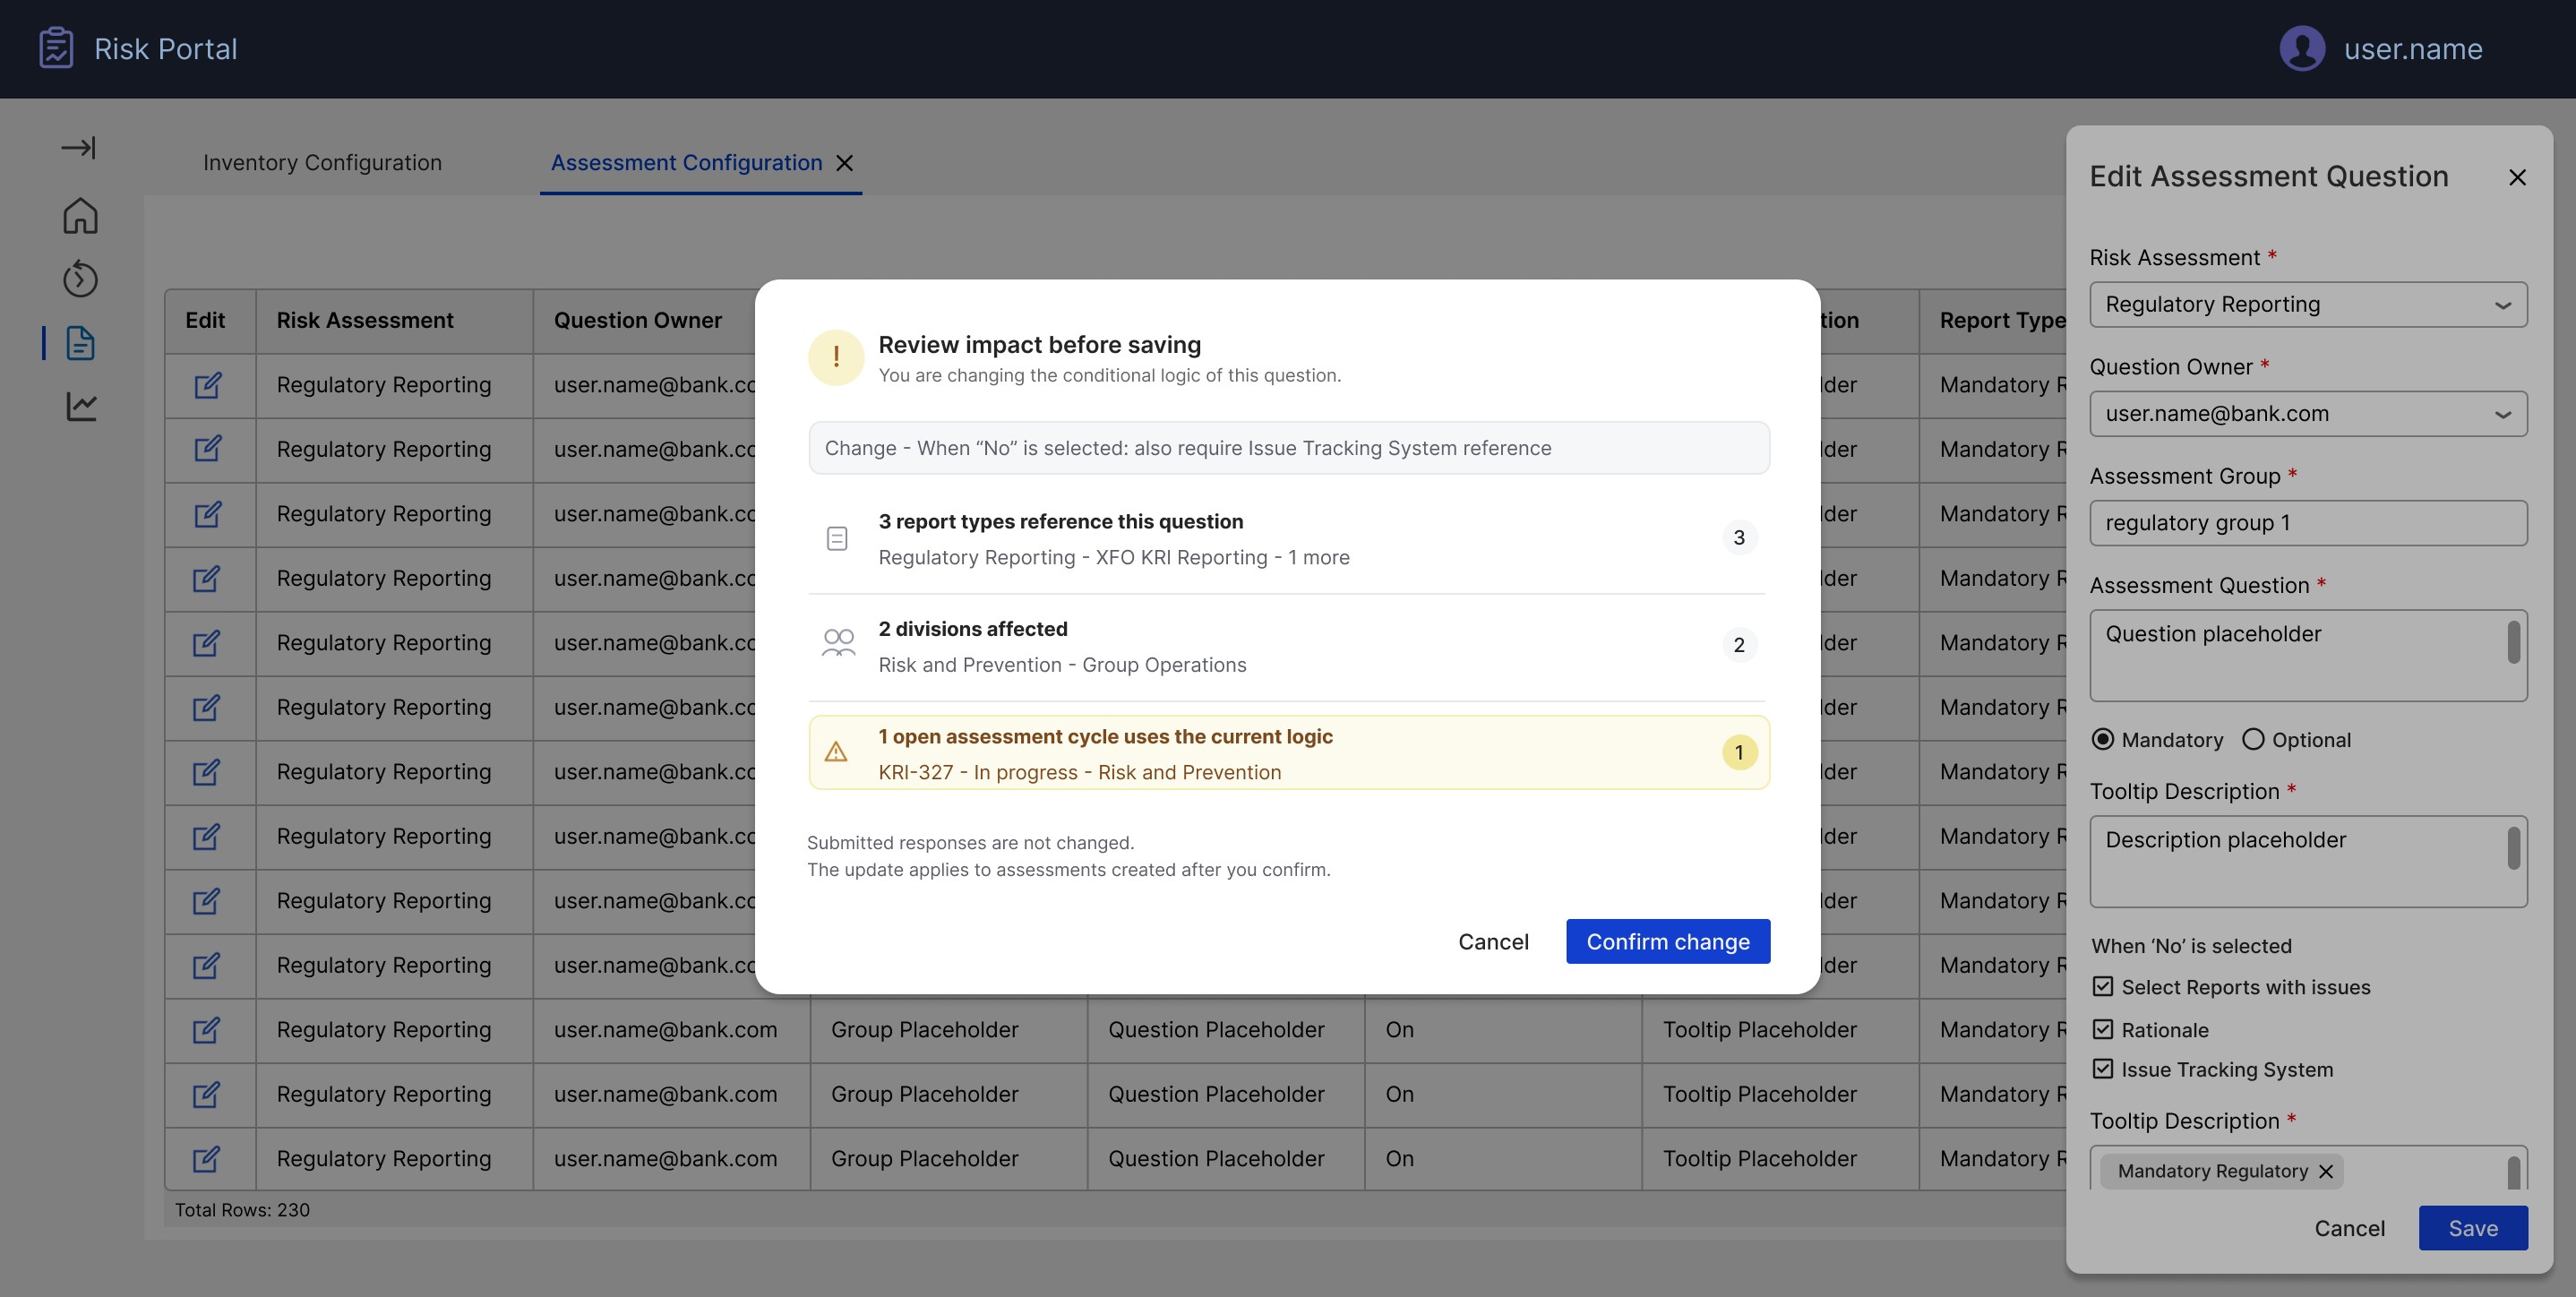This screenshot has height=1297, width=2576.
Task: Click Save in the edit panel
Action: pyautogui.click(x=2473, y=1228)
